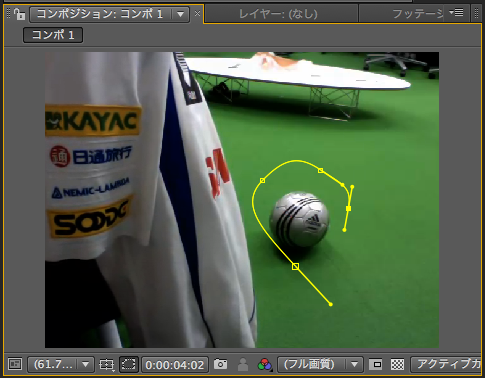Show the last snapshot icon
Viewport: 485px width, 378px height.
click(243, 364)
